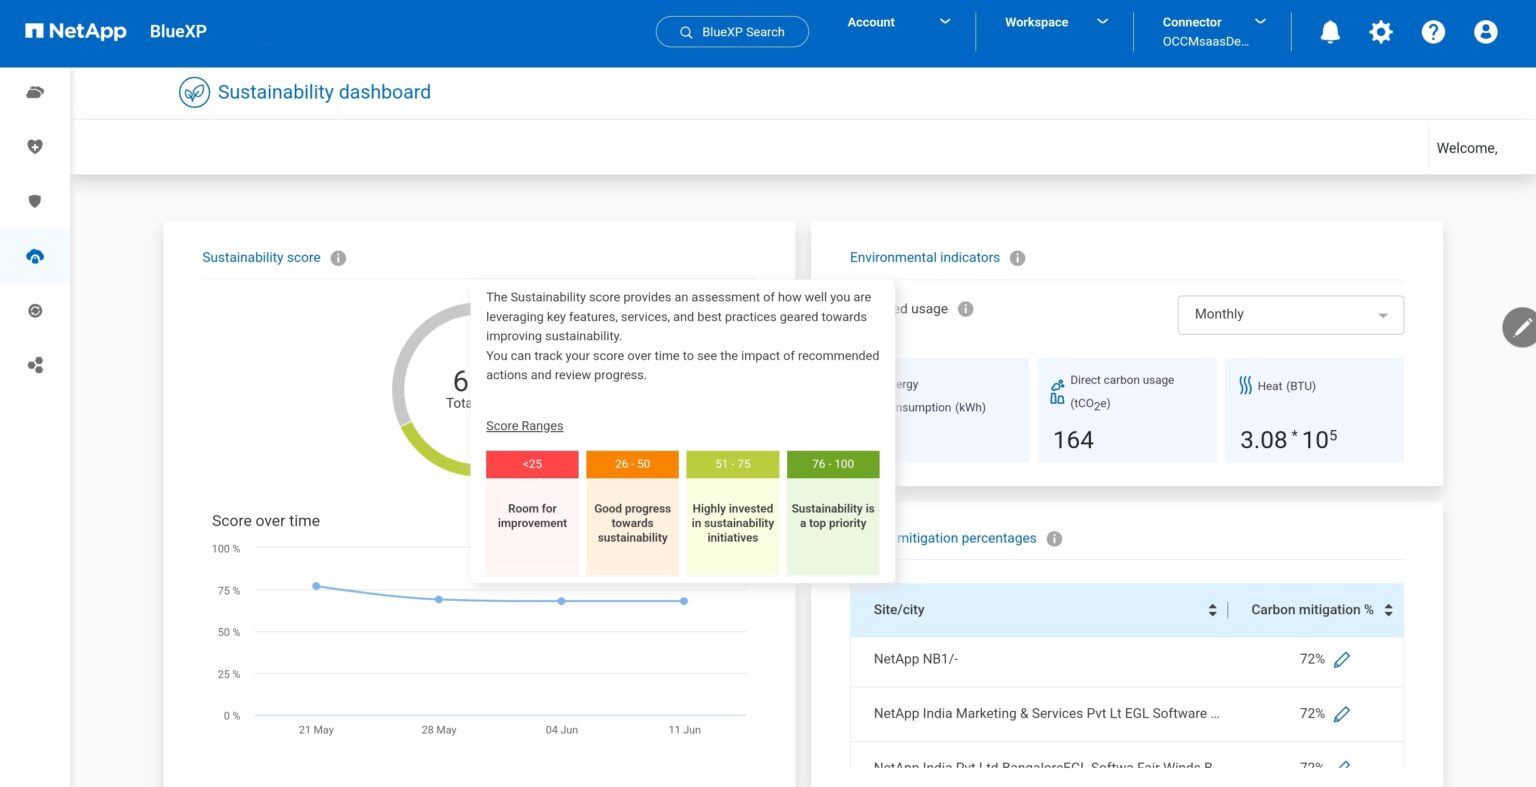Viewport: 1536px width, 787px height.
Task: Click the BlueXP product name
Action: pyautogui.click(x=178, y=31)
